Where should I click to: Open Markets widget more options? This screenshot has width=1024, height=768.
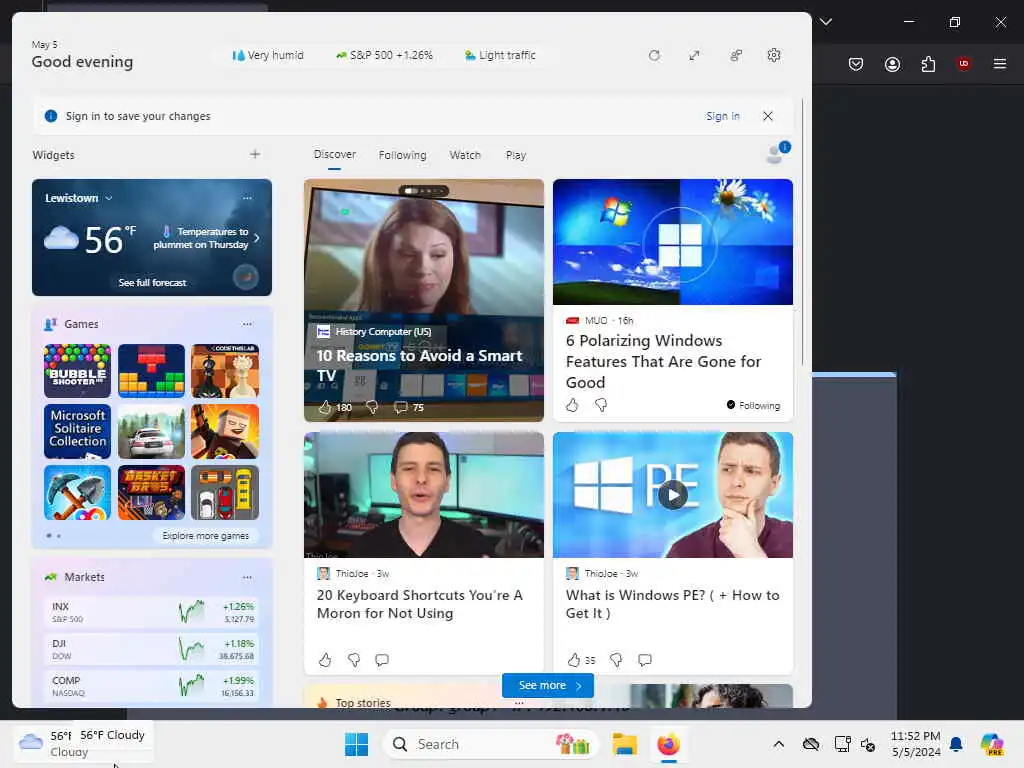(247, 577)
